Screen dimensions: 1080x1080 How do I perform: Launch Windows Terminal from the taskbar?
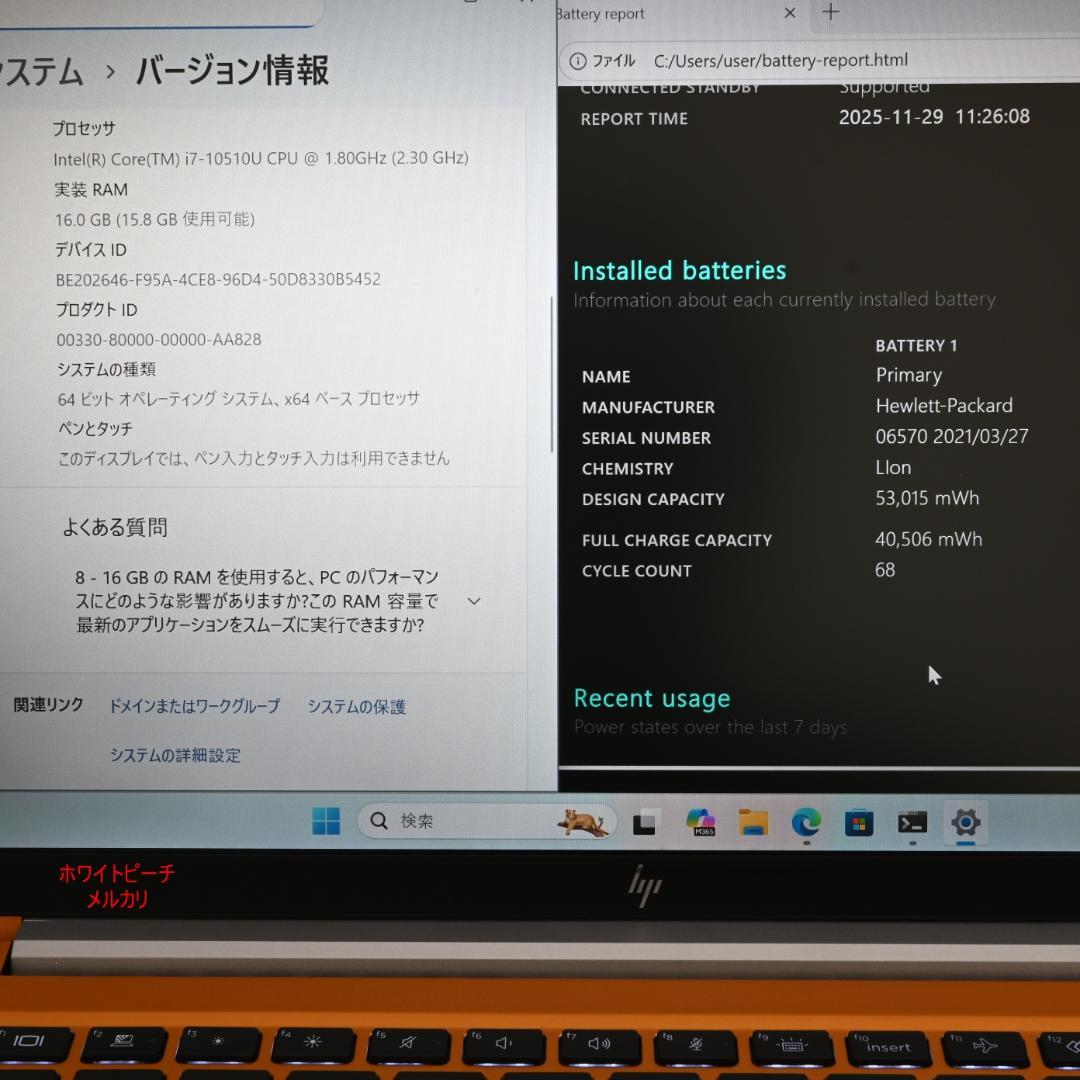point(912,822)
